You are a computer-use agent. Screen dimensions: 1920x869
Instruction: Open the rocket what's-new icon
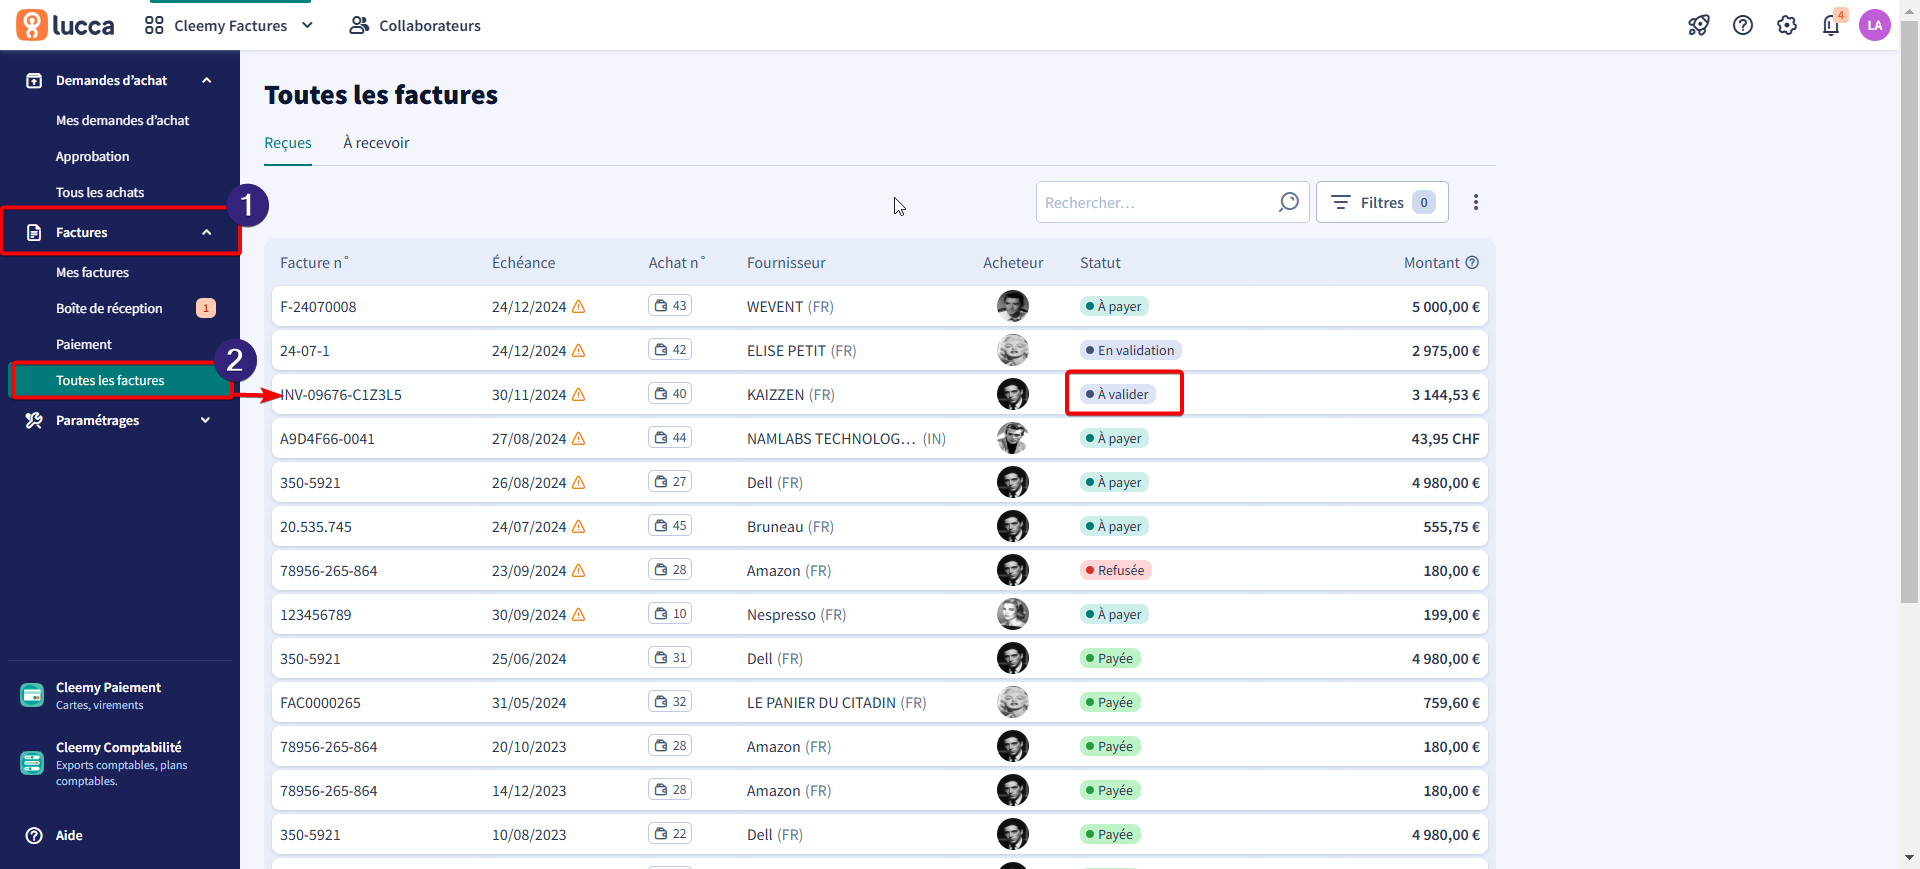pyautogui.click(x=1699, y=25)
